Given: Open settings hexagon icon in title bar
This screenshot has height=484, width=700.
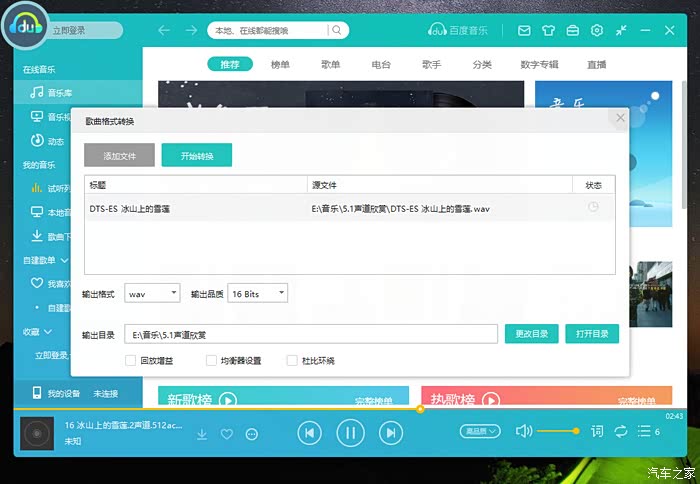Looking at the screenshot, I should (x=597, y=31).
